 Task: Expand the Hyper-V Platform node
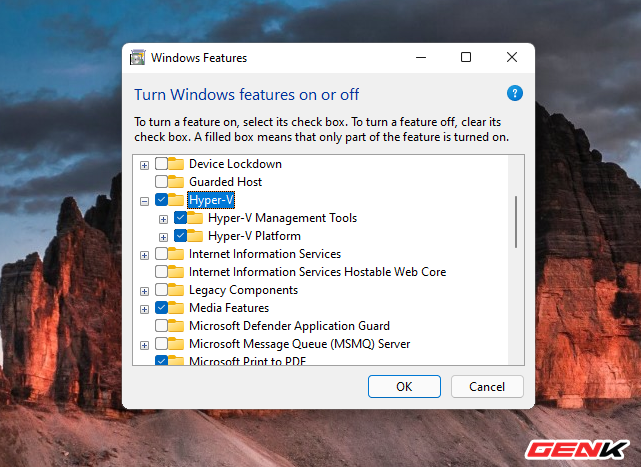coord(163,237)
